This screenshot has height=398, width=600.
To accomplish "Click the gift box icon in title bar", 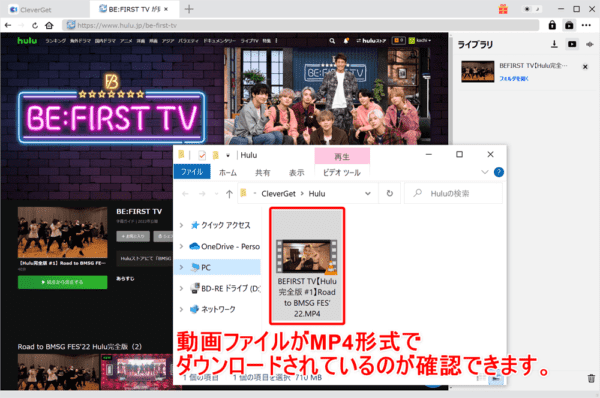I will click(x=503, y=9).
